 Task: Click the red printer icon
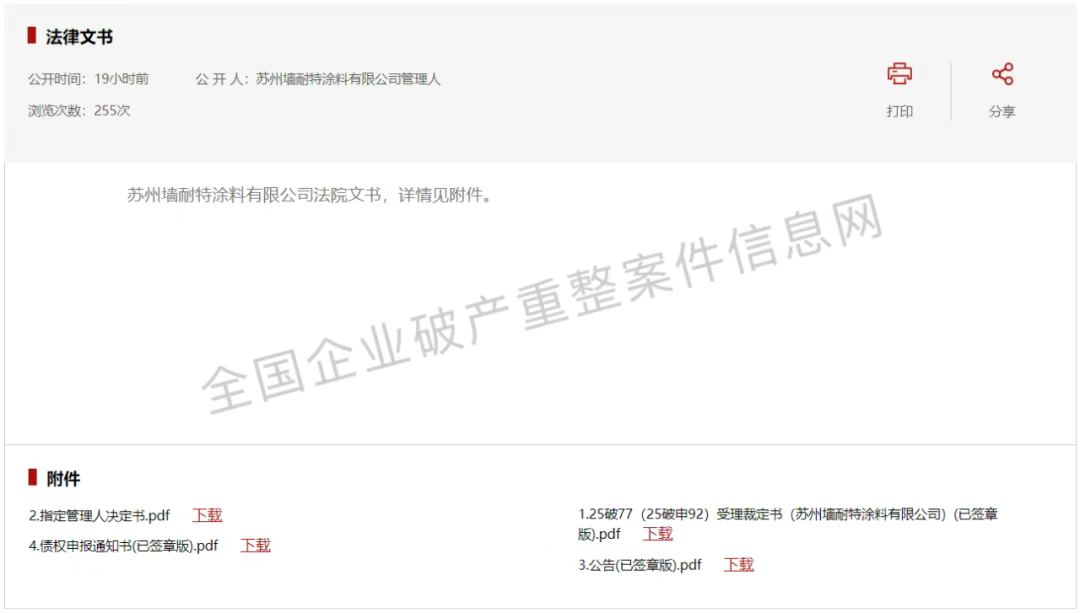tap(899, 74)
